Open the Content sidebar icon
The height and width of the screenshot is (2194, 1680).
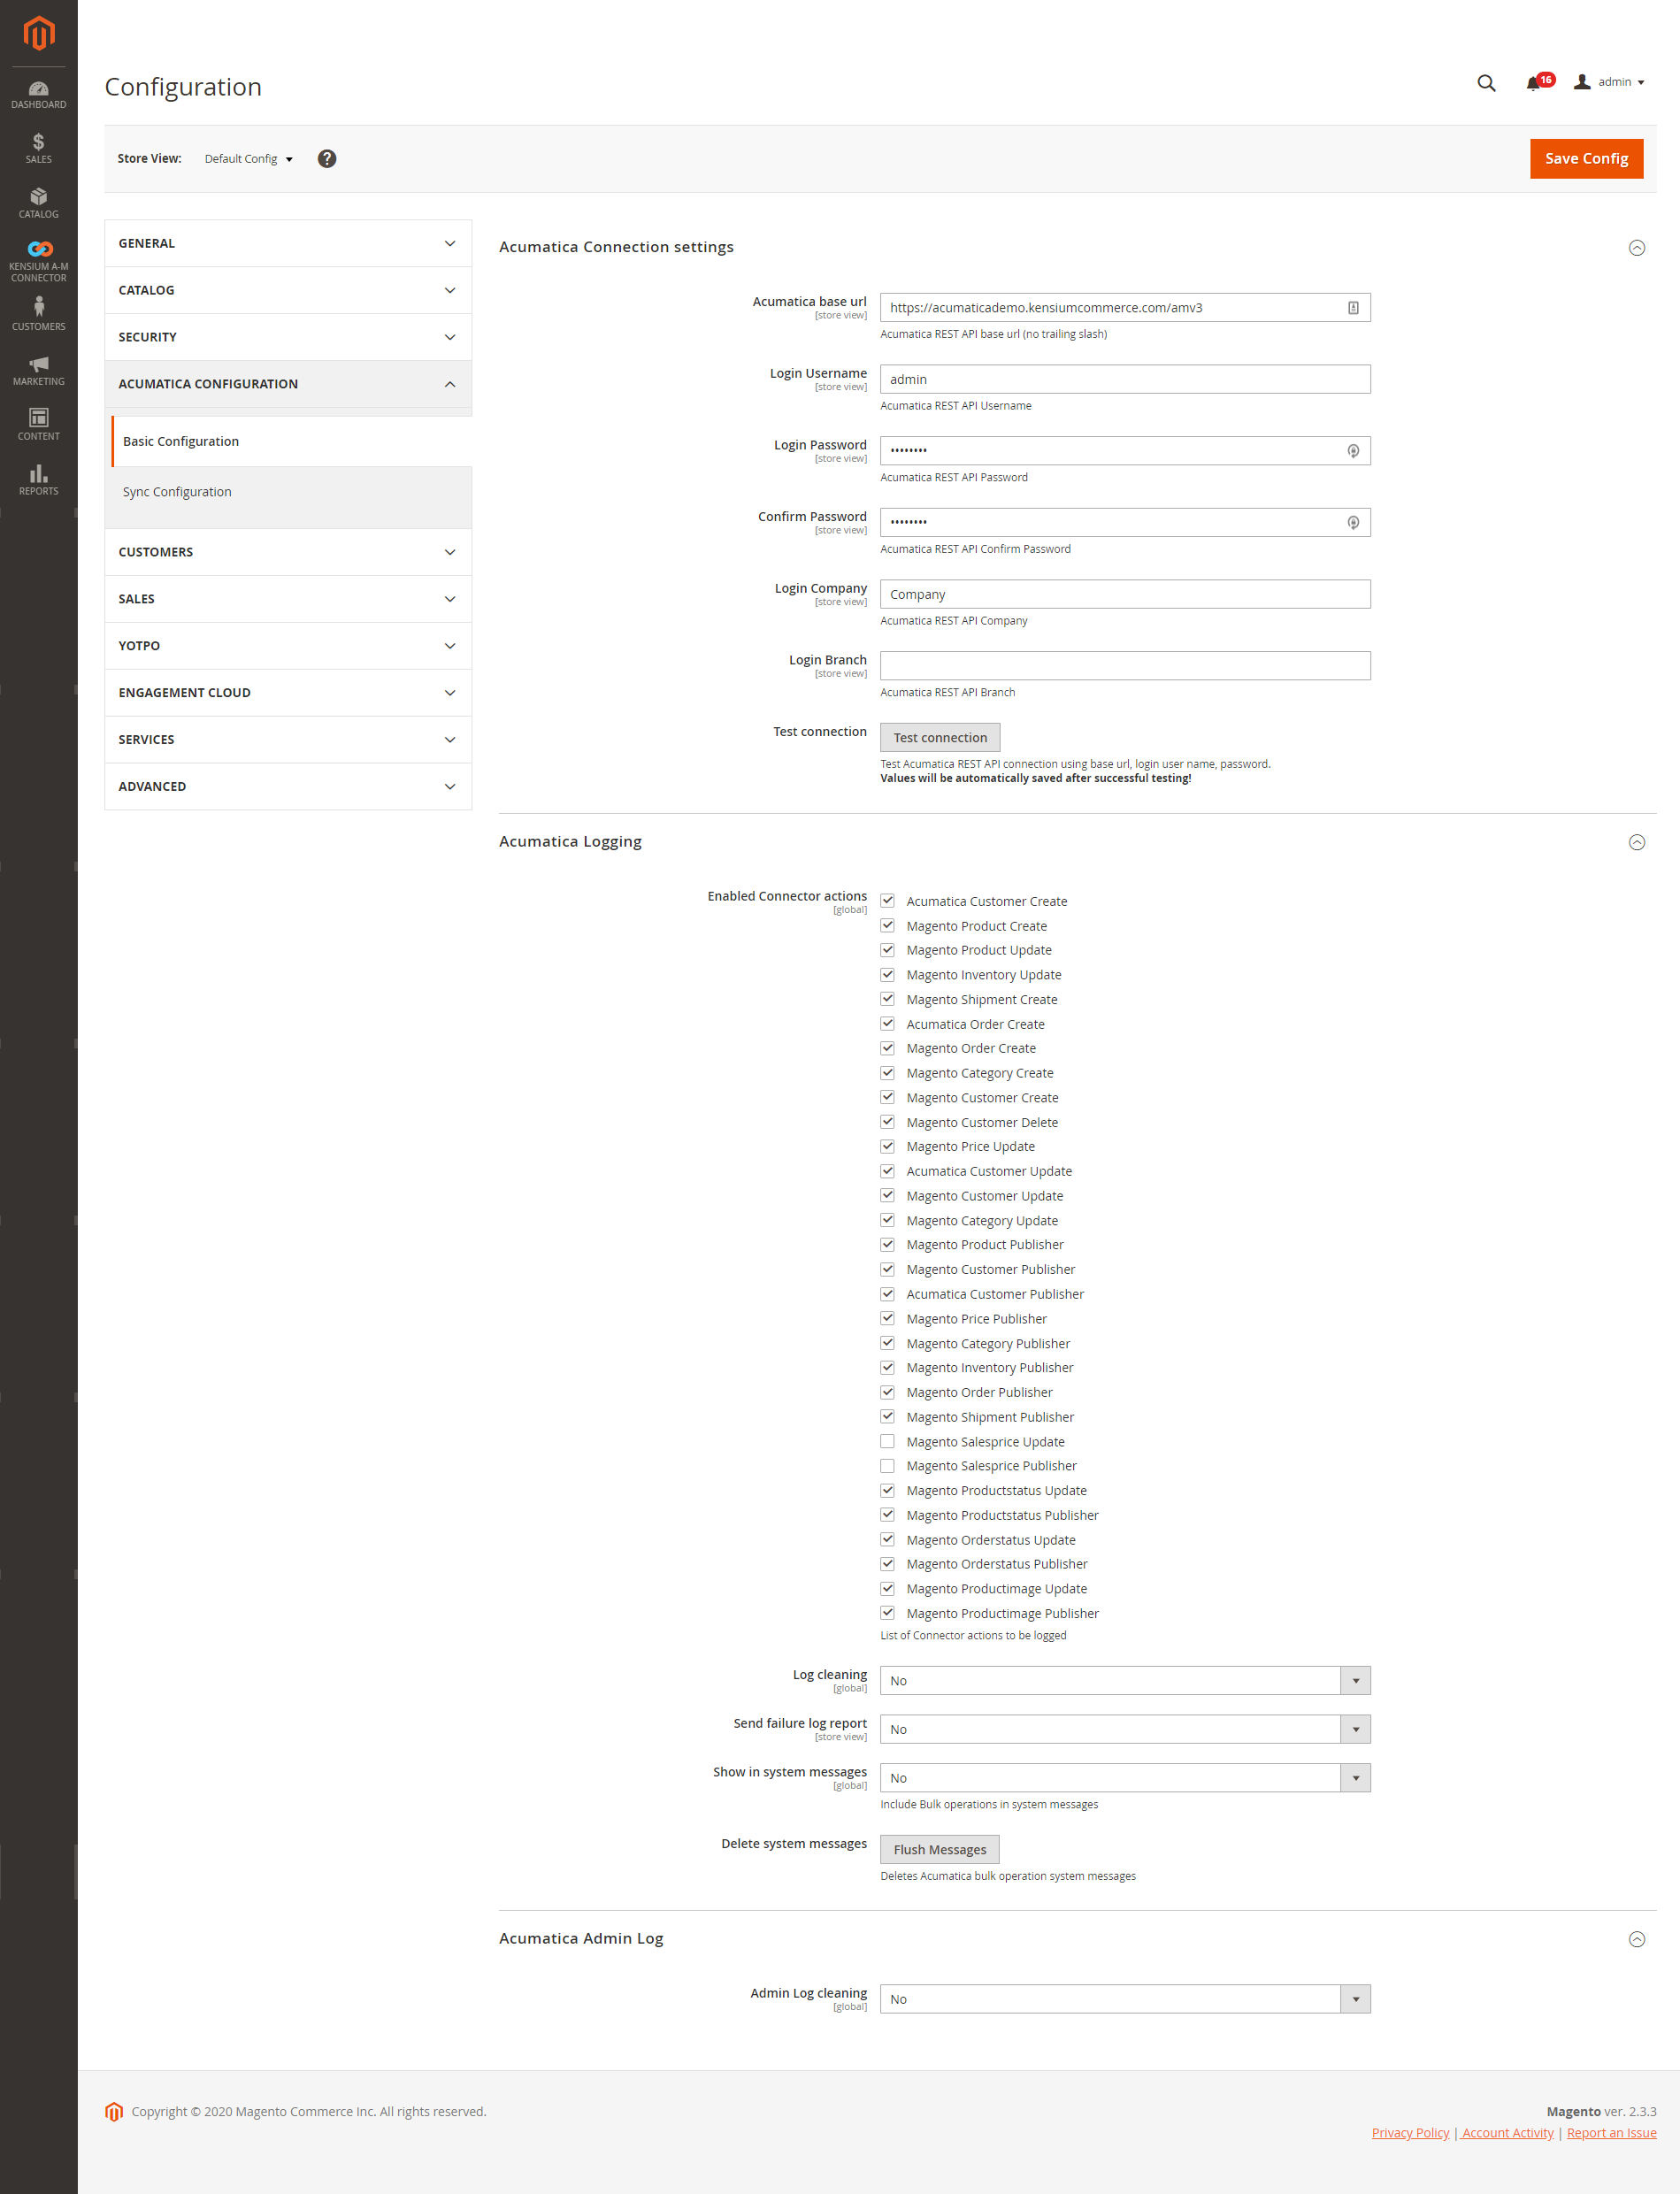38,425
